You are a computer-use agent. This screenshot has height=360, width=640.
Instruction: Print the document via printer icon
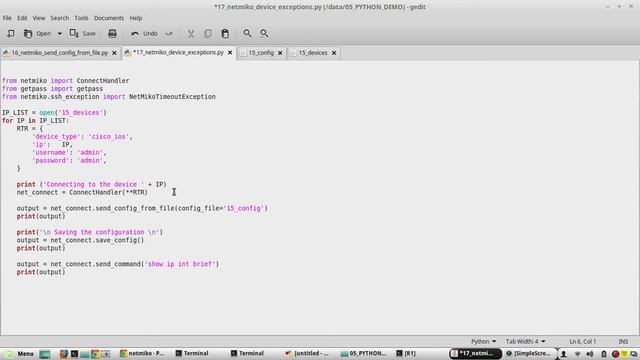(112, 33)
